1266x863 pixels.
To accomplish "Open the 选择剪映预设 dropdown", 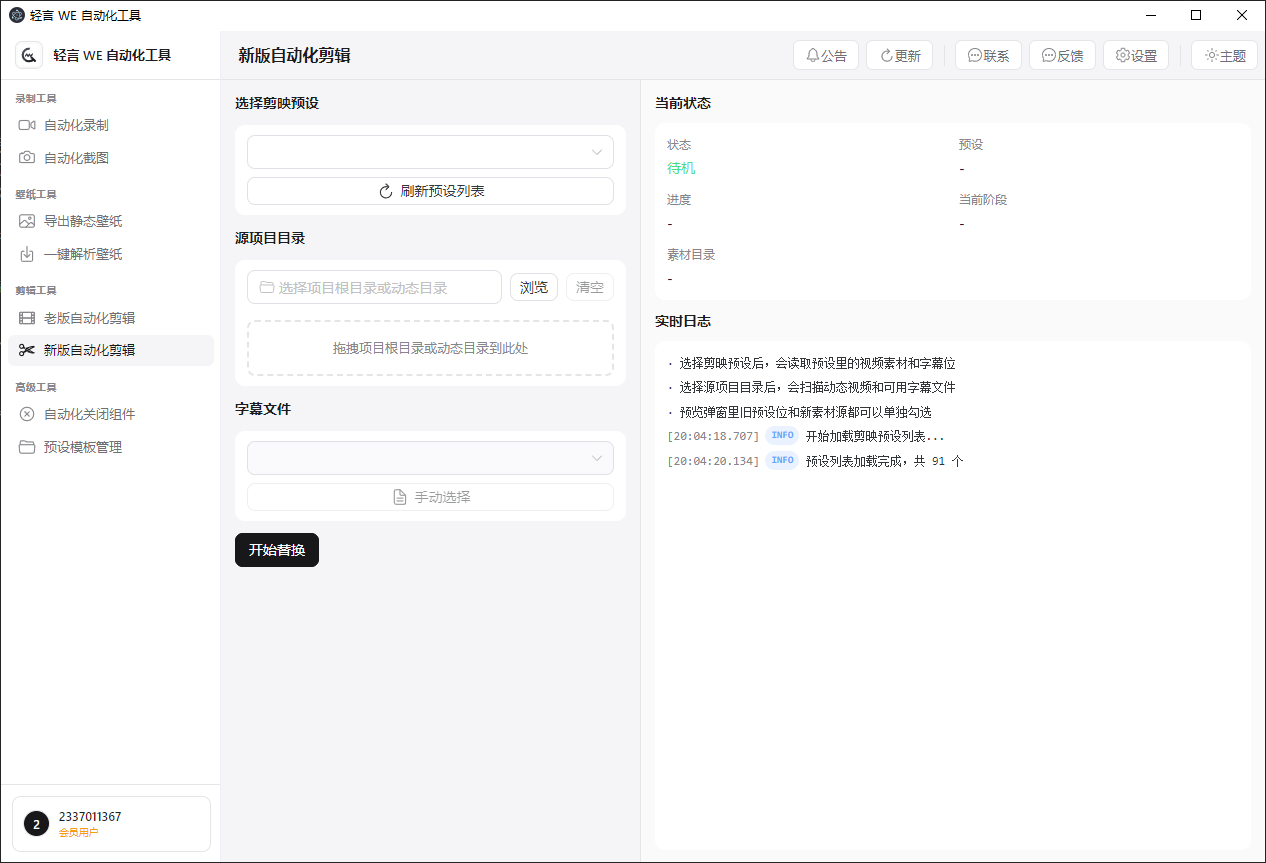I will coord(430,151).
